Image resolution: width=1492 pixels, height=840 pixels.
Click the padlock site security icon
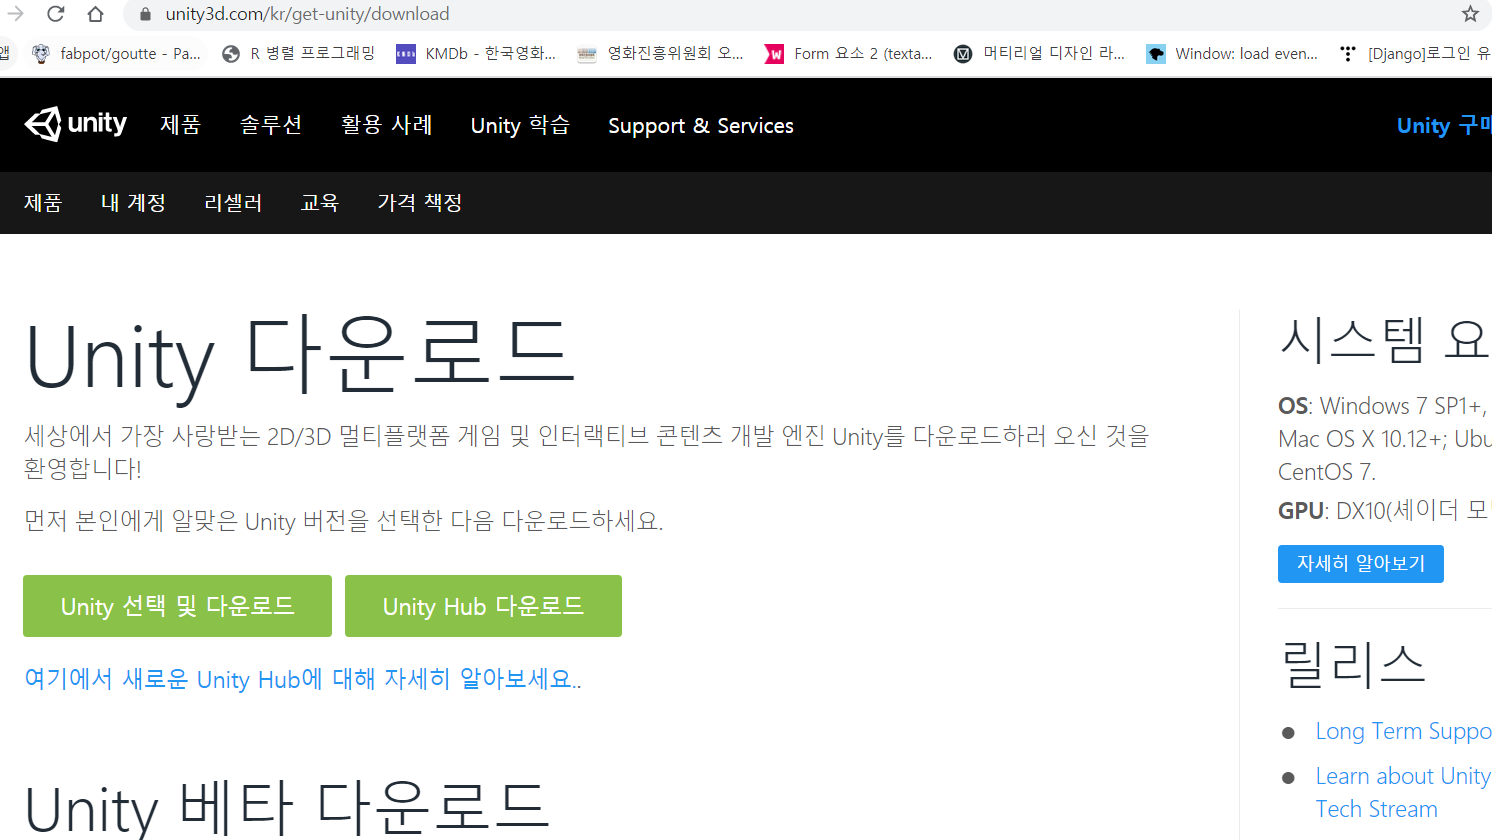coord(145,14)
